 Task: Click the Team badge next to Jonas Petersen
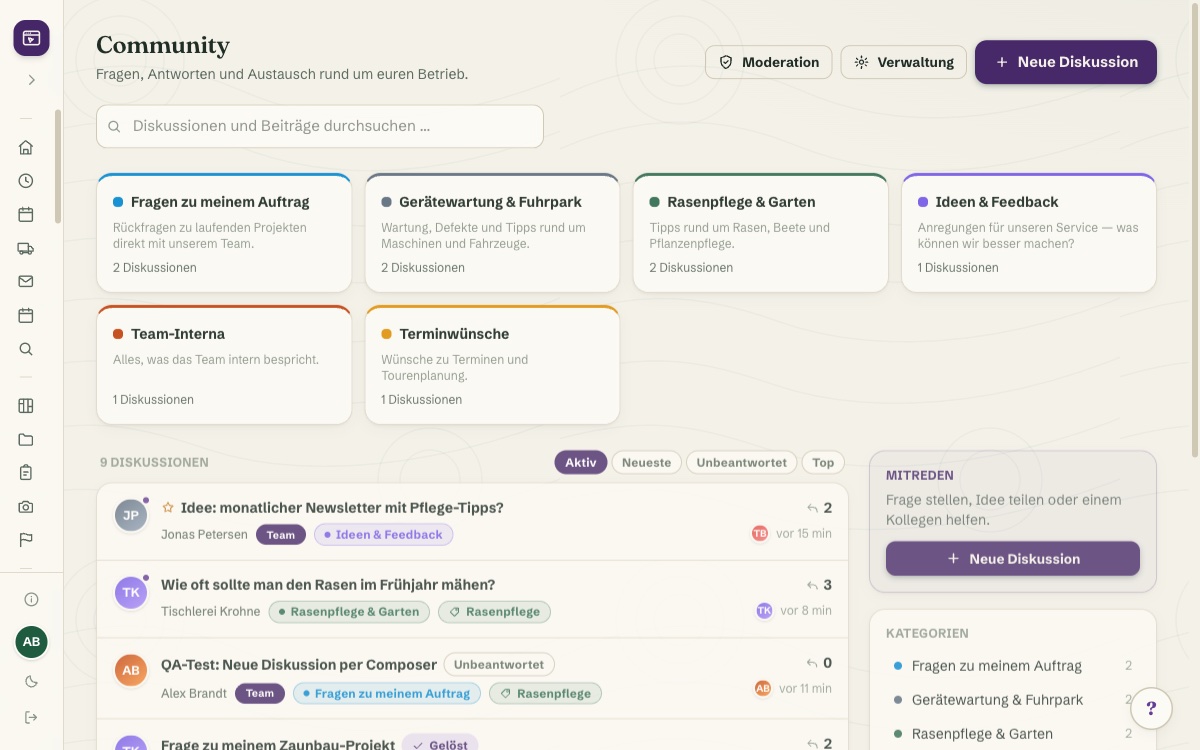(281, 535)
